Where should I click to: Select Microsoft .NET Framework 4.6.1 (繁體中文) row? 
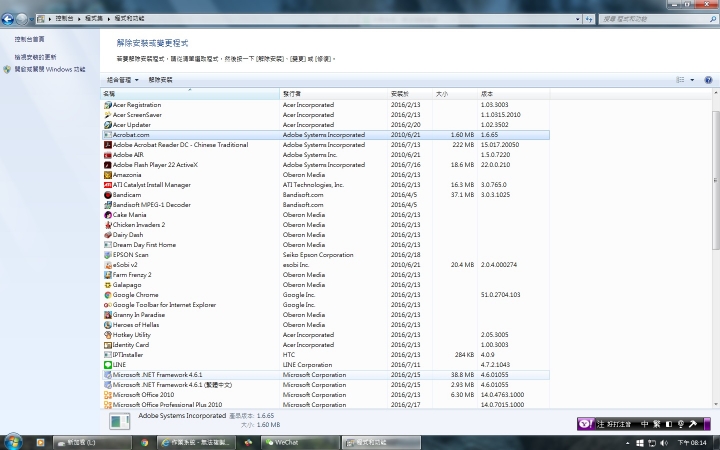coord(326,385)
